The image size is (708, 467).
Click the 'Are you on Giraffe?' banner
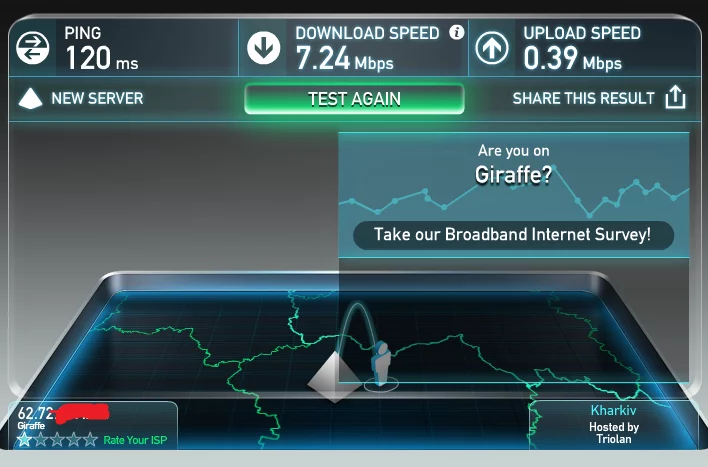pos(514,164)
